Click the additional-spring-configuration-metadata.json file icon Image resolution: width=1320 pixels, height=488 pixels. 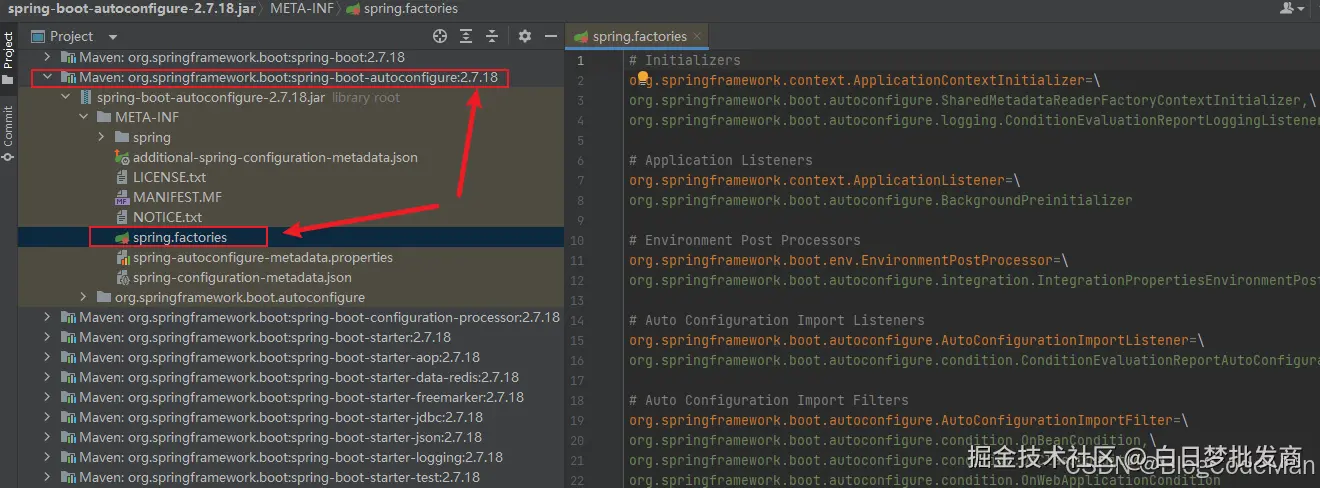coord(122,158)
